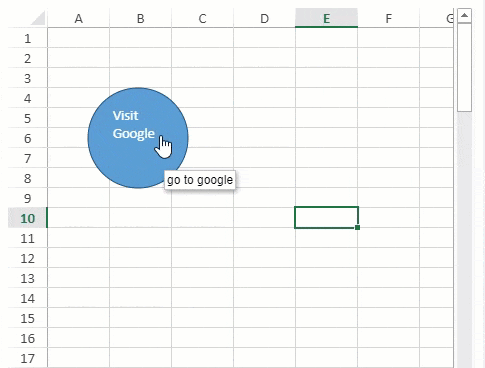Image resolution: width=485 pixels, height=368 pixels.
Task: Select cell F12
Action: [x=388, y=258]
